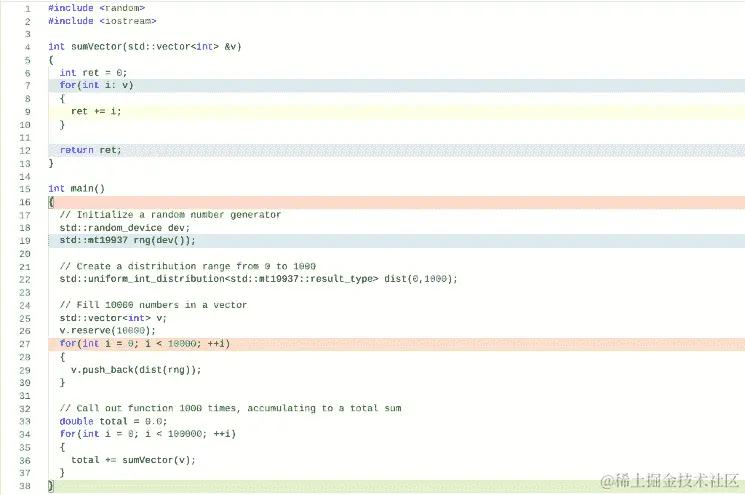Click line number 34 in gutter
Screen dimensions: 745x495
coord(25,434)
